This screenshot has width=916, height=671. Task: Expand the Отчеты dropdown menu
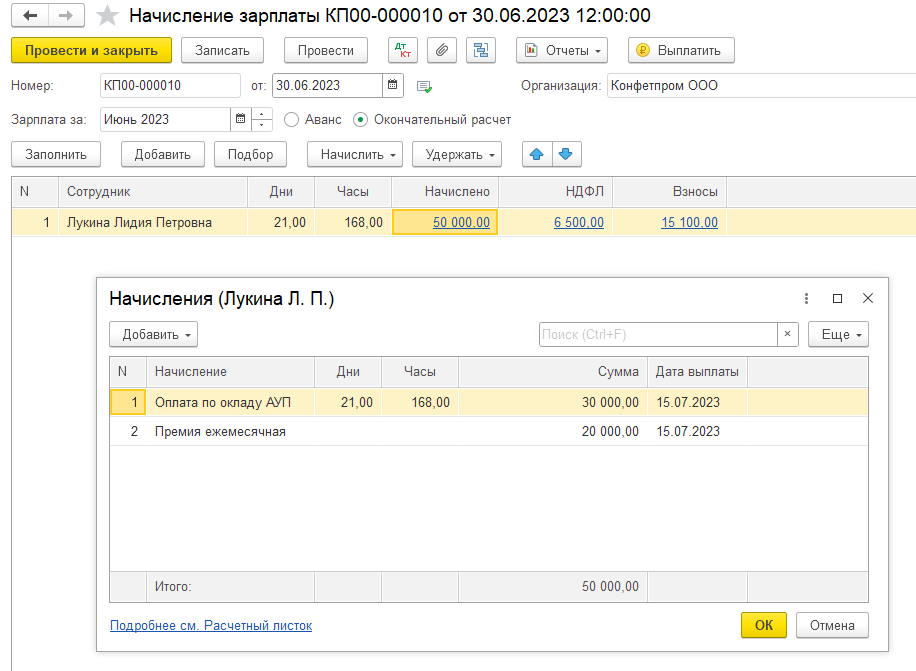[x=561, y=50]
